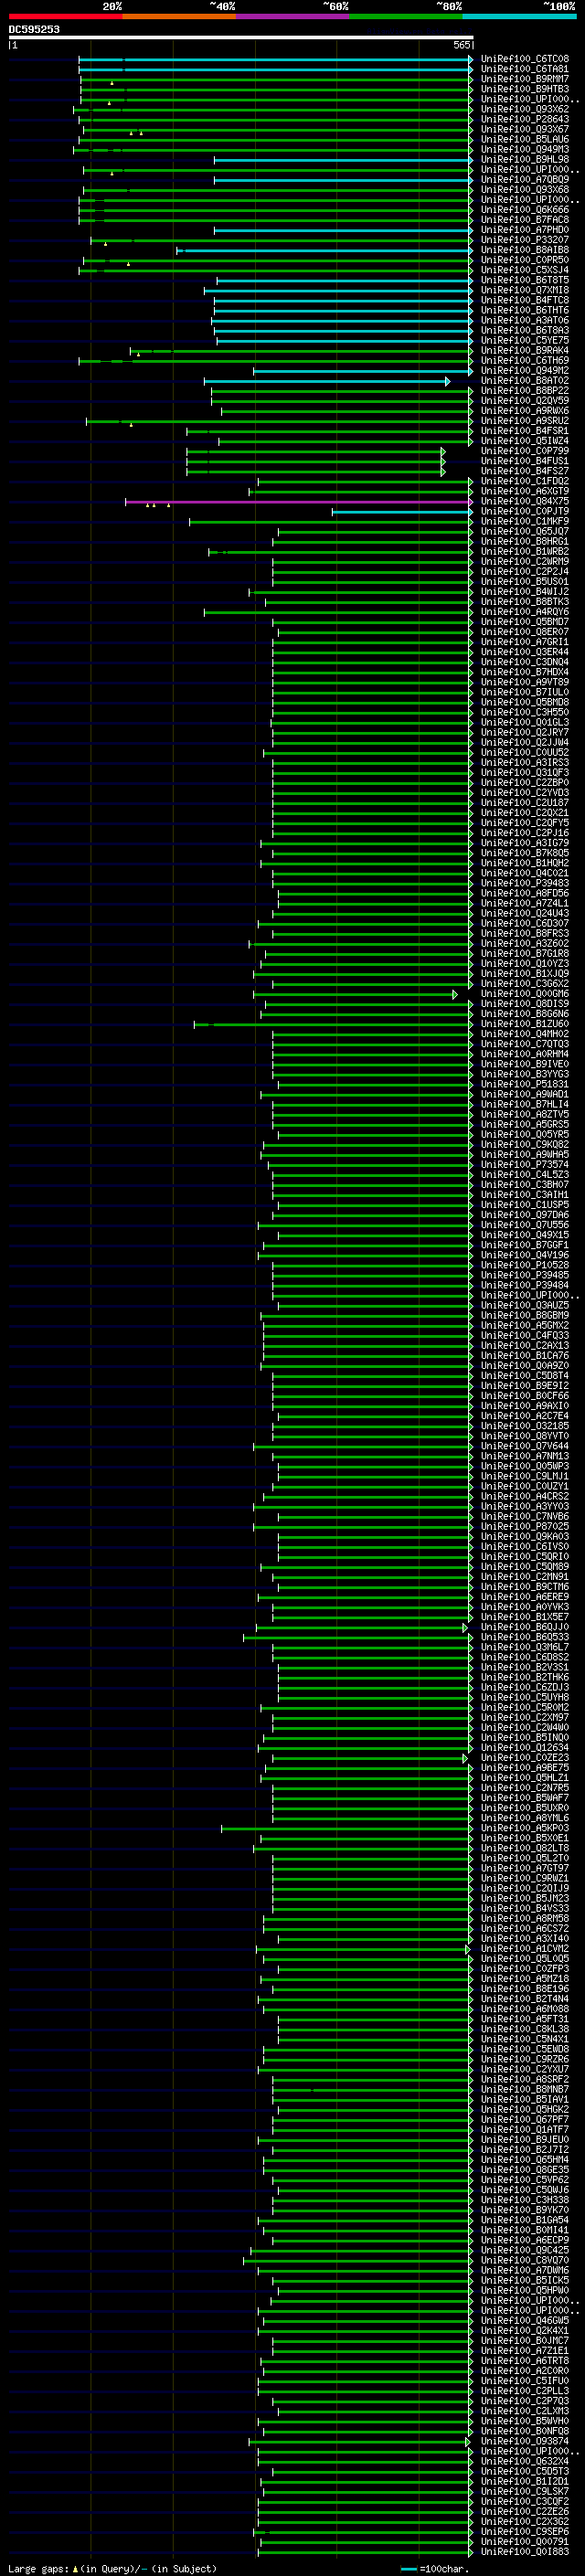Click the red 20% identity legend segment
Image resolution: width=585 pixels, height=2576 pixels.
point(65,16)
